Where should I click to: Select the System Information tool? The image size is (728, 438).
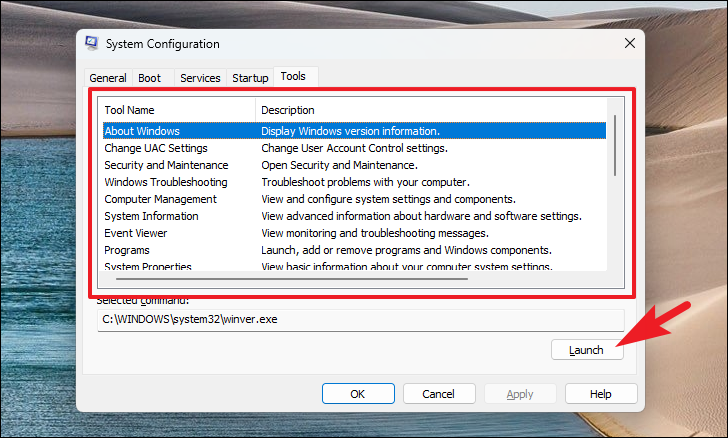click(151, 216)
